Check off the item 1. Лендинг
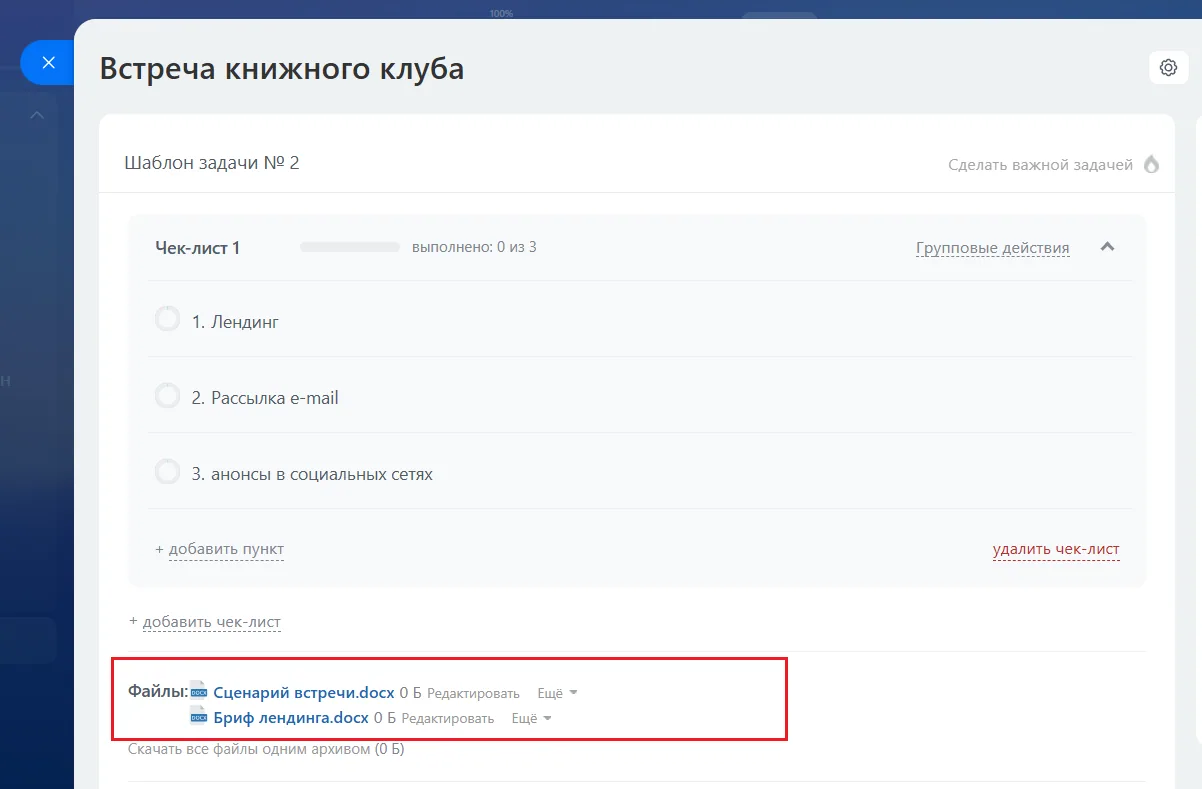1202x789 pixels. (167, 320)
